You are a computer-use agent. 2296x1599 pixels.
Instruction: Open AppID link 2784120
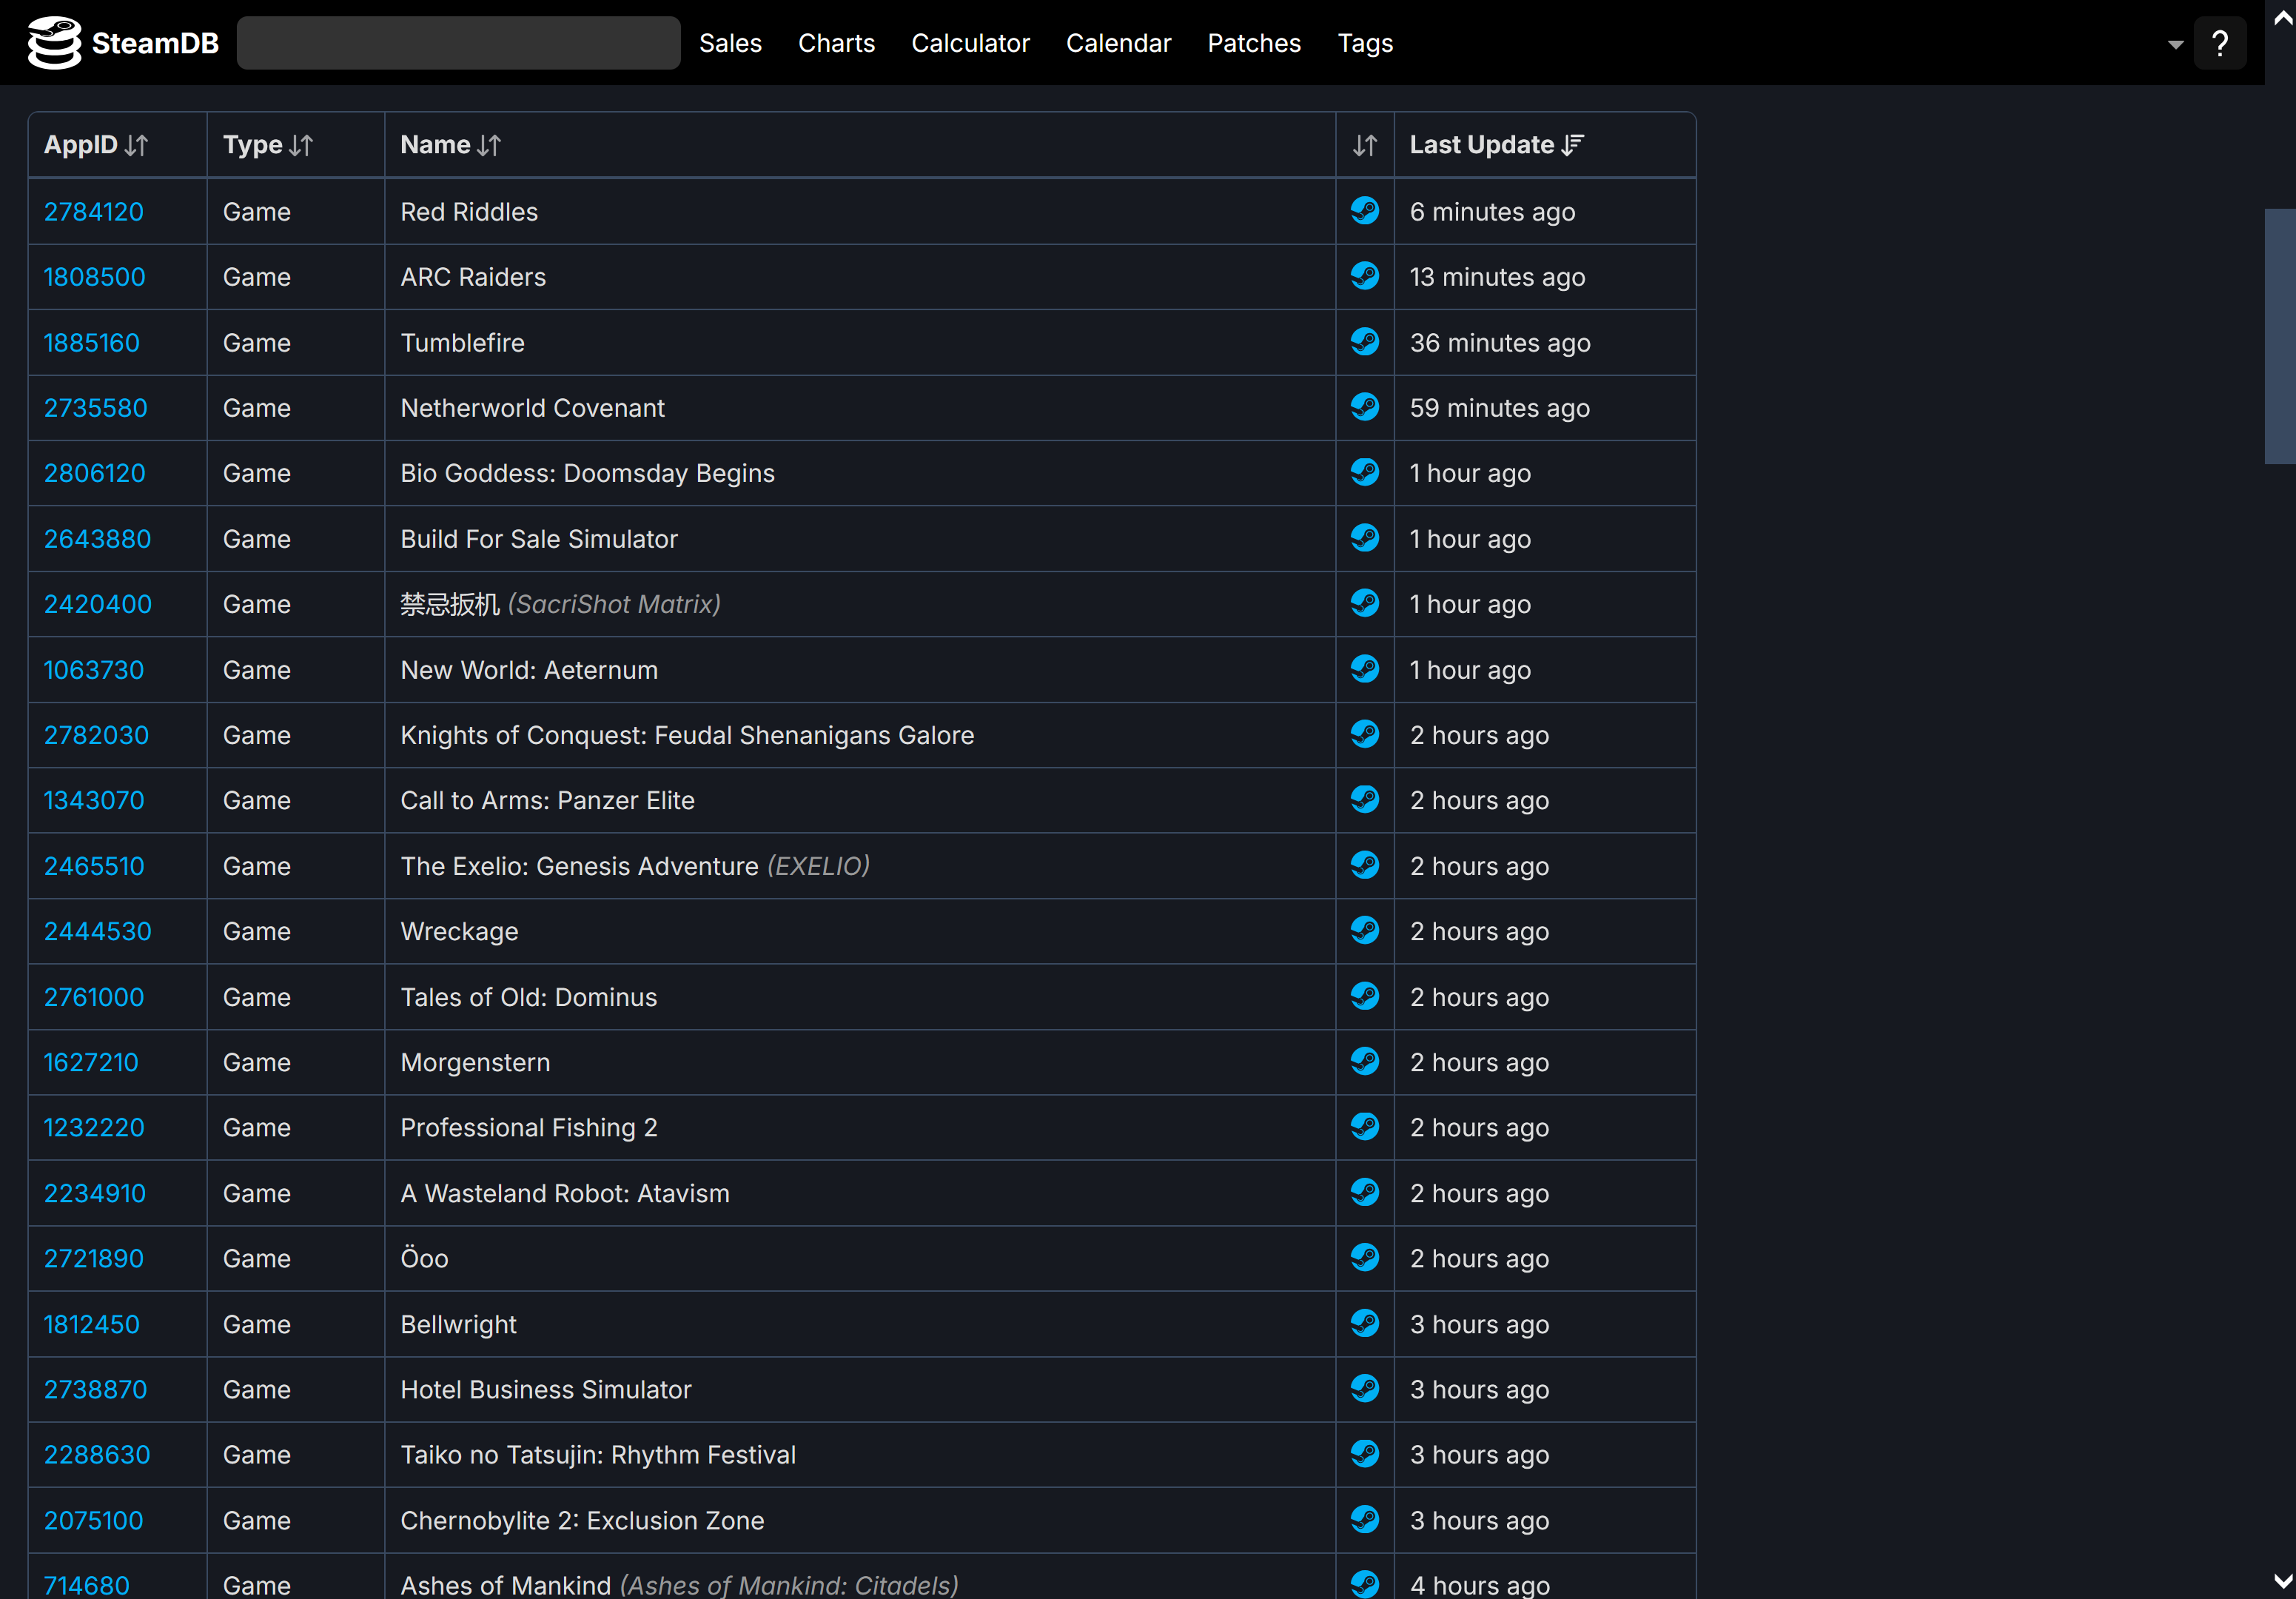(94, 212)
